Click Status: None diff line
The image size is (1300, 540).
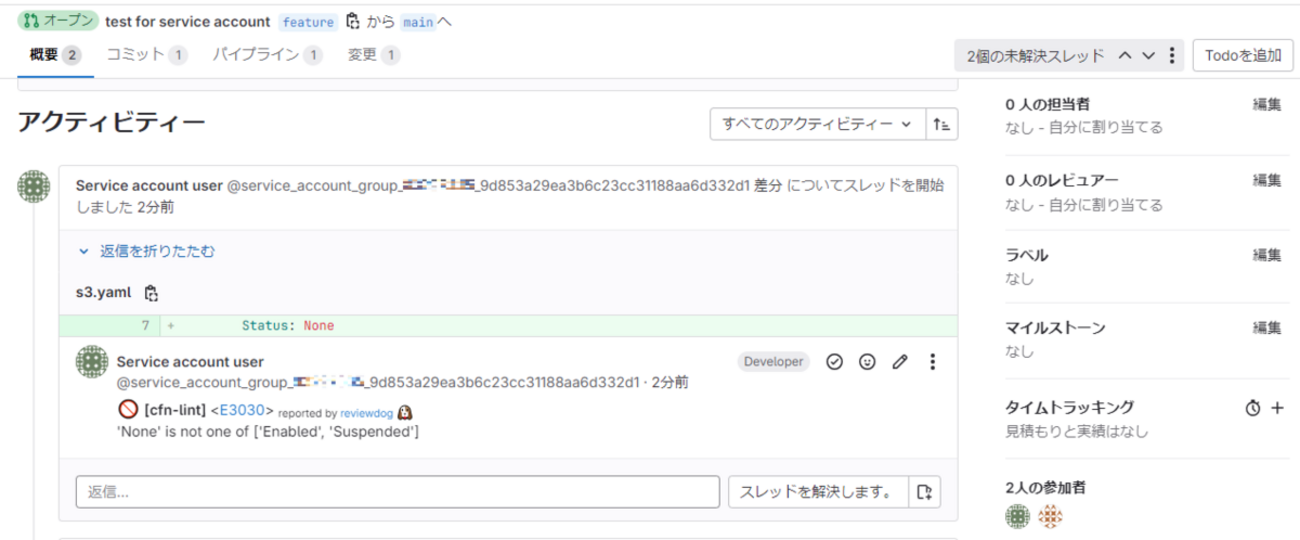click(x=288, y=326)
